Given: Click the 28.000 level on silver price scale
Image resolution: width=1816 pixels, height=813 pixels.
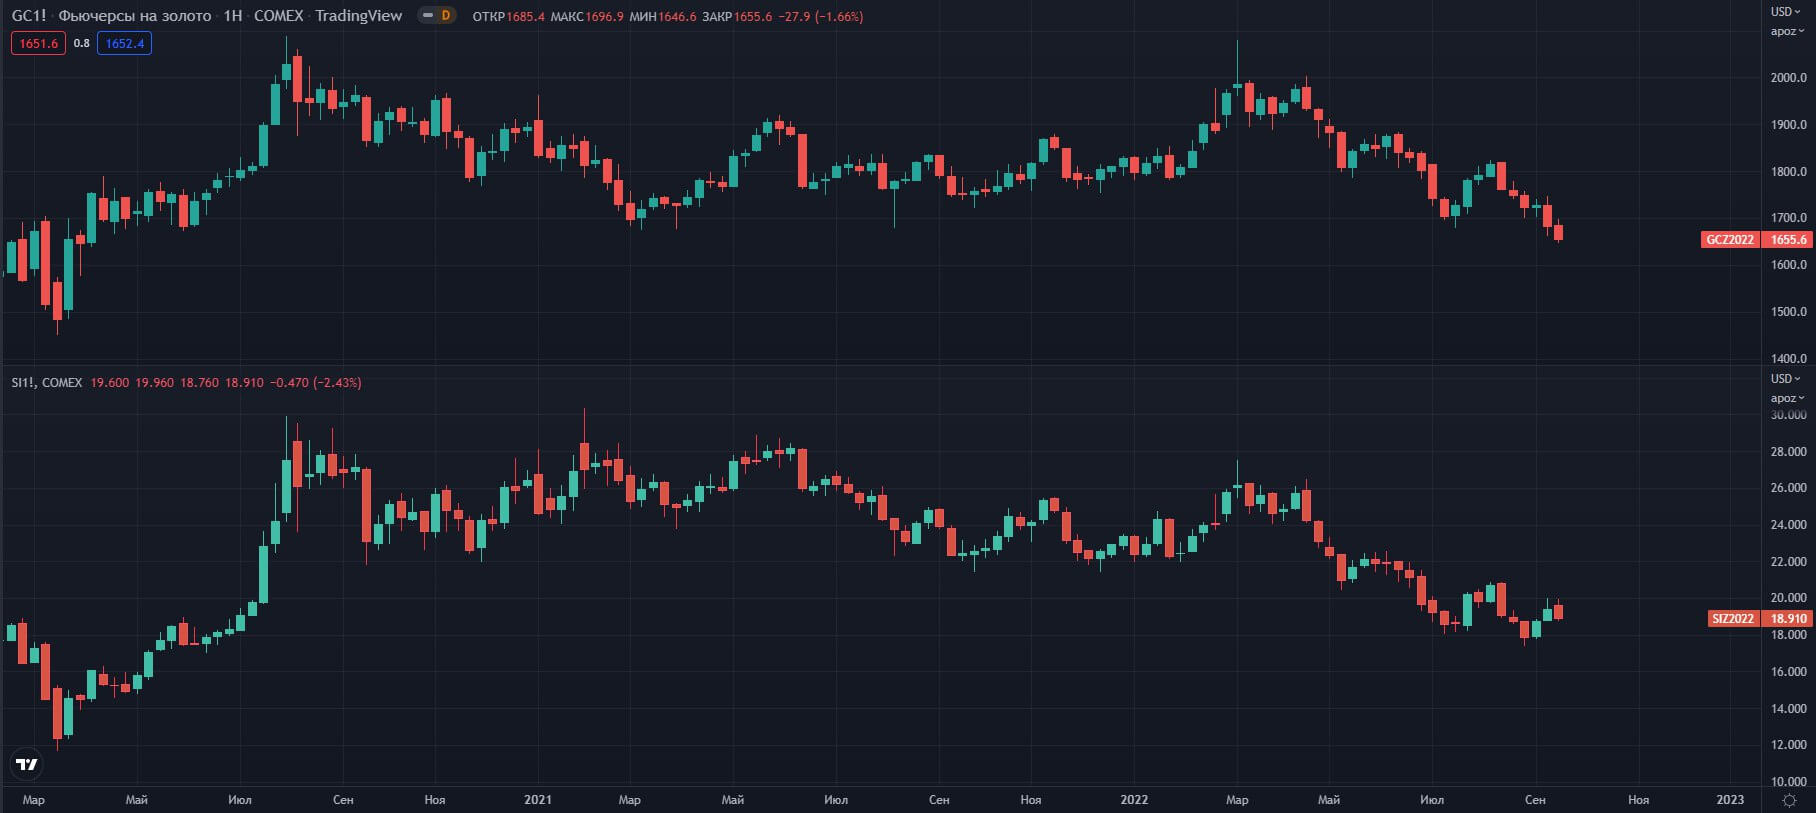Looking at the screenshot, I should click(1788, 452).
